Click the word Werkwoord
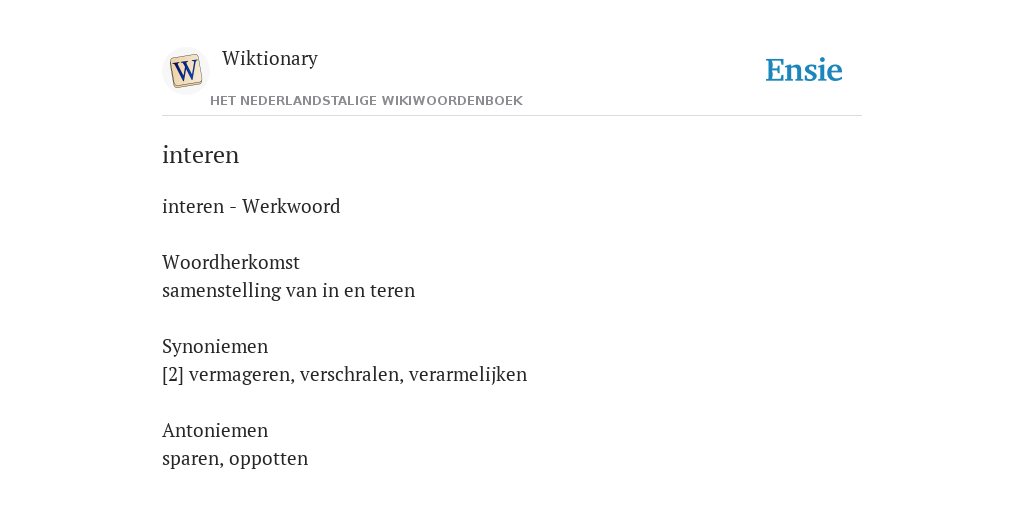This screenshot has width=1024, height=512. (x=291, y=206)
